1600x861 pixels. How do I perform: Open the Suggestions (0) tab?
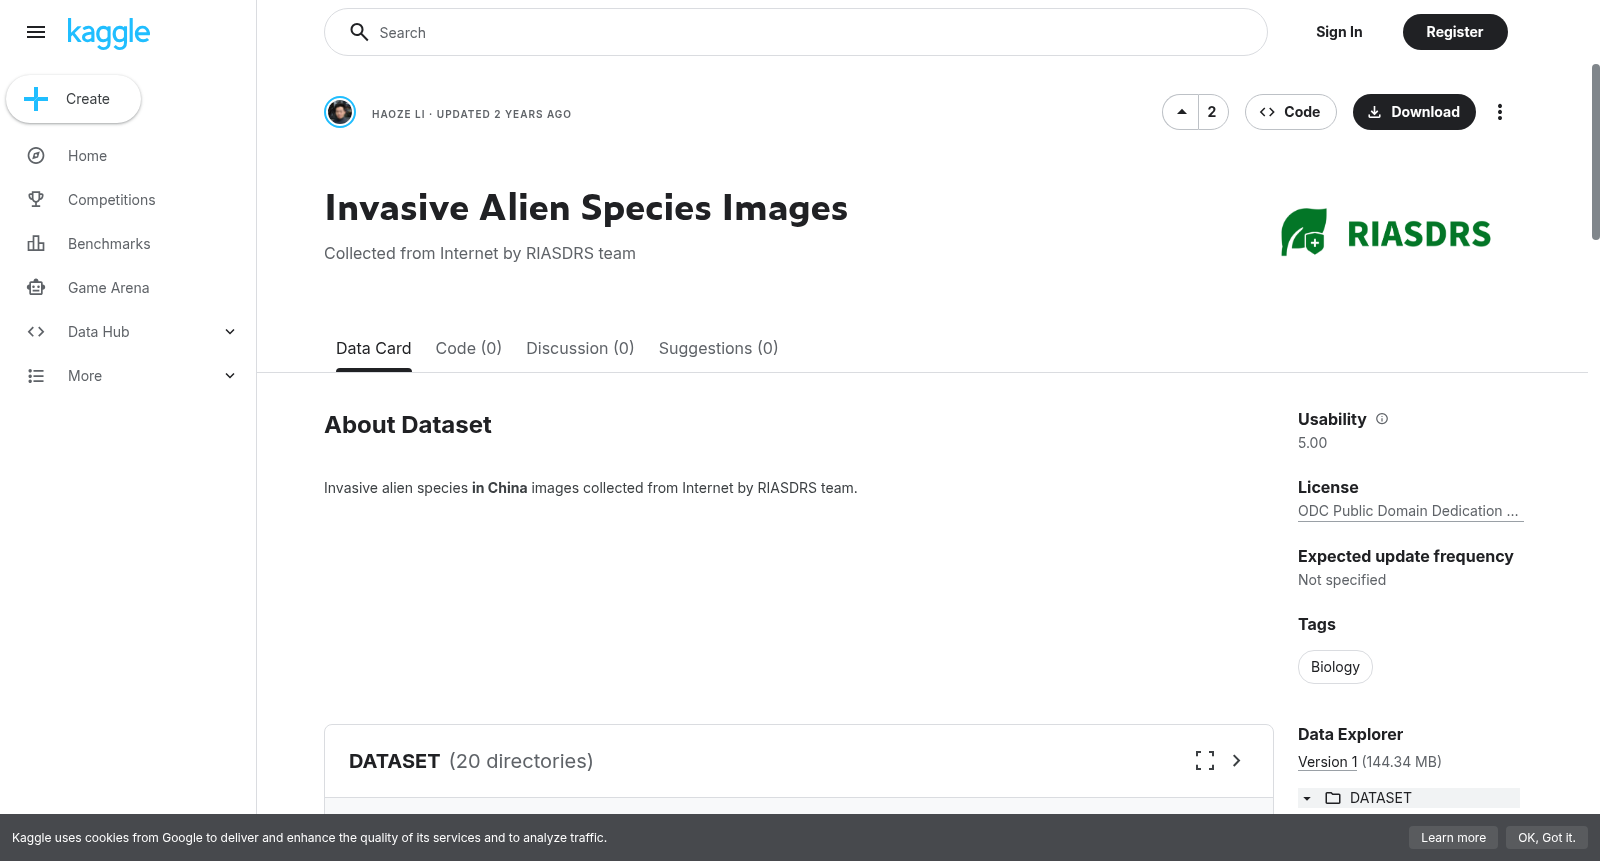coord(718,348)
